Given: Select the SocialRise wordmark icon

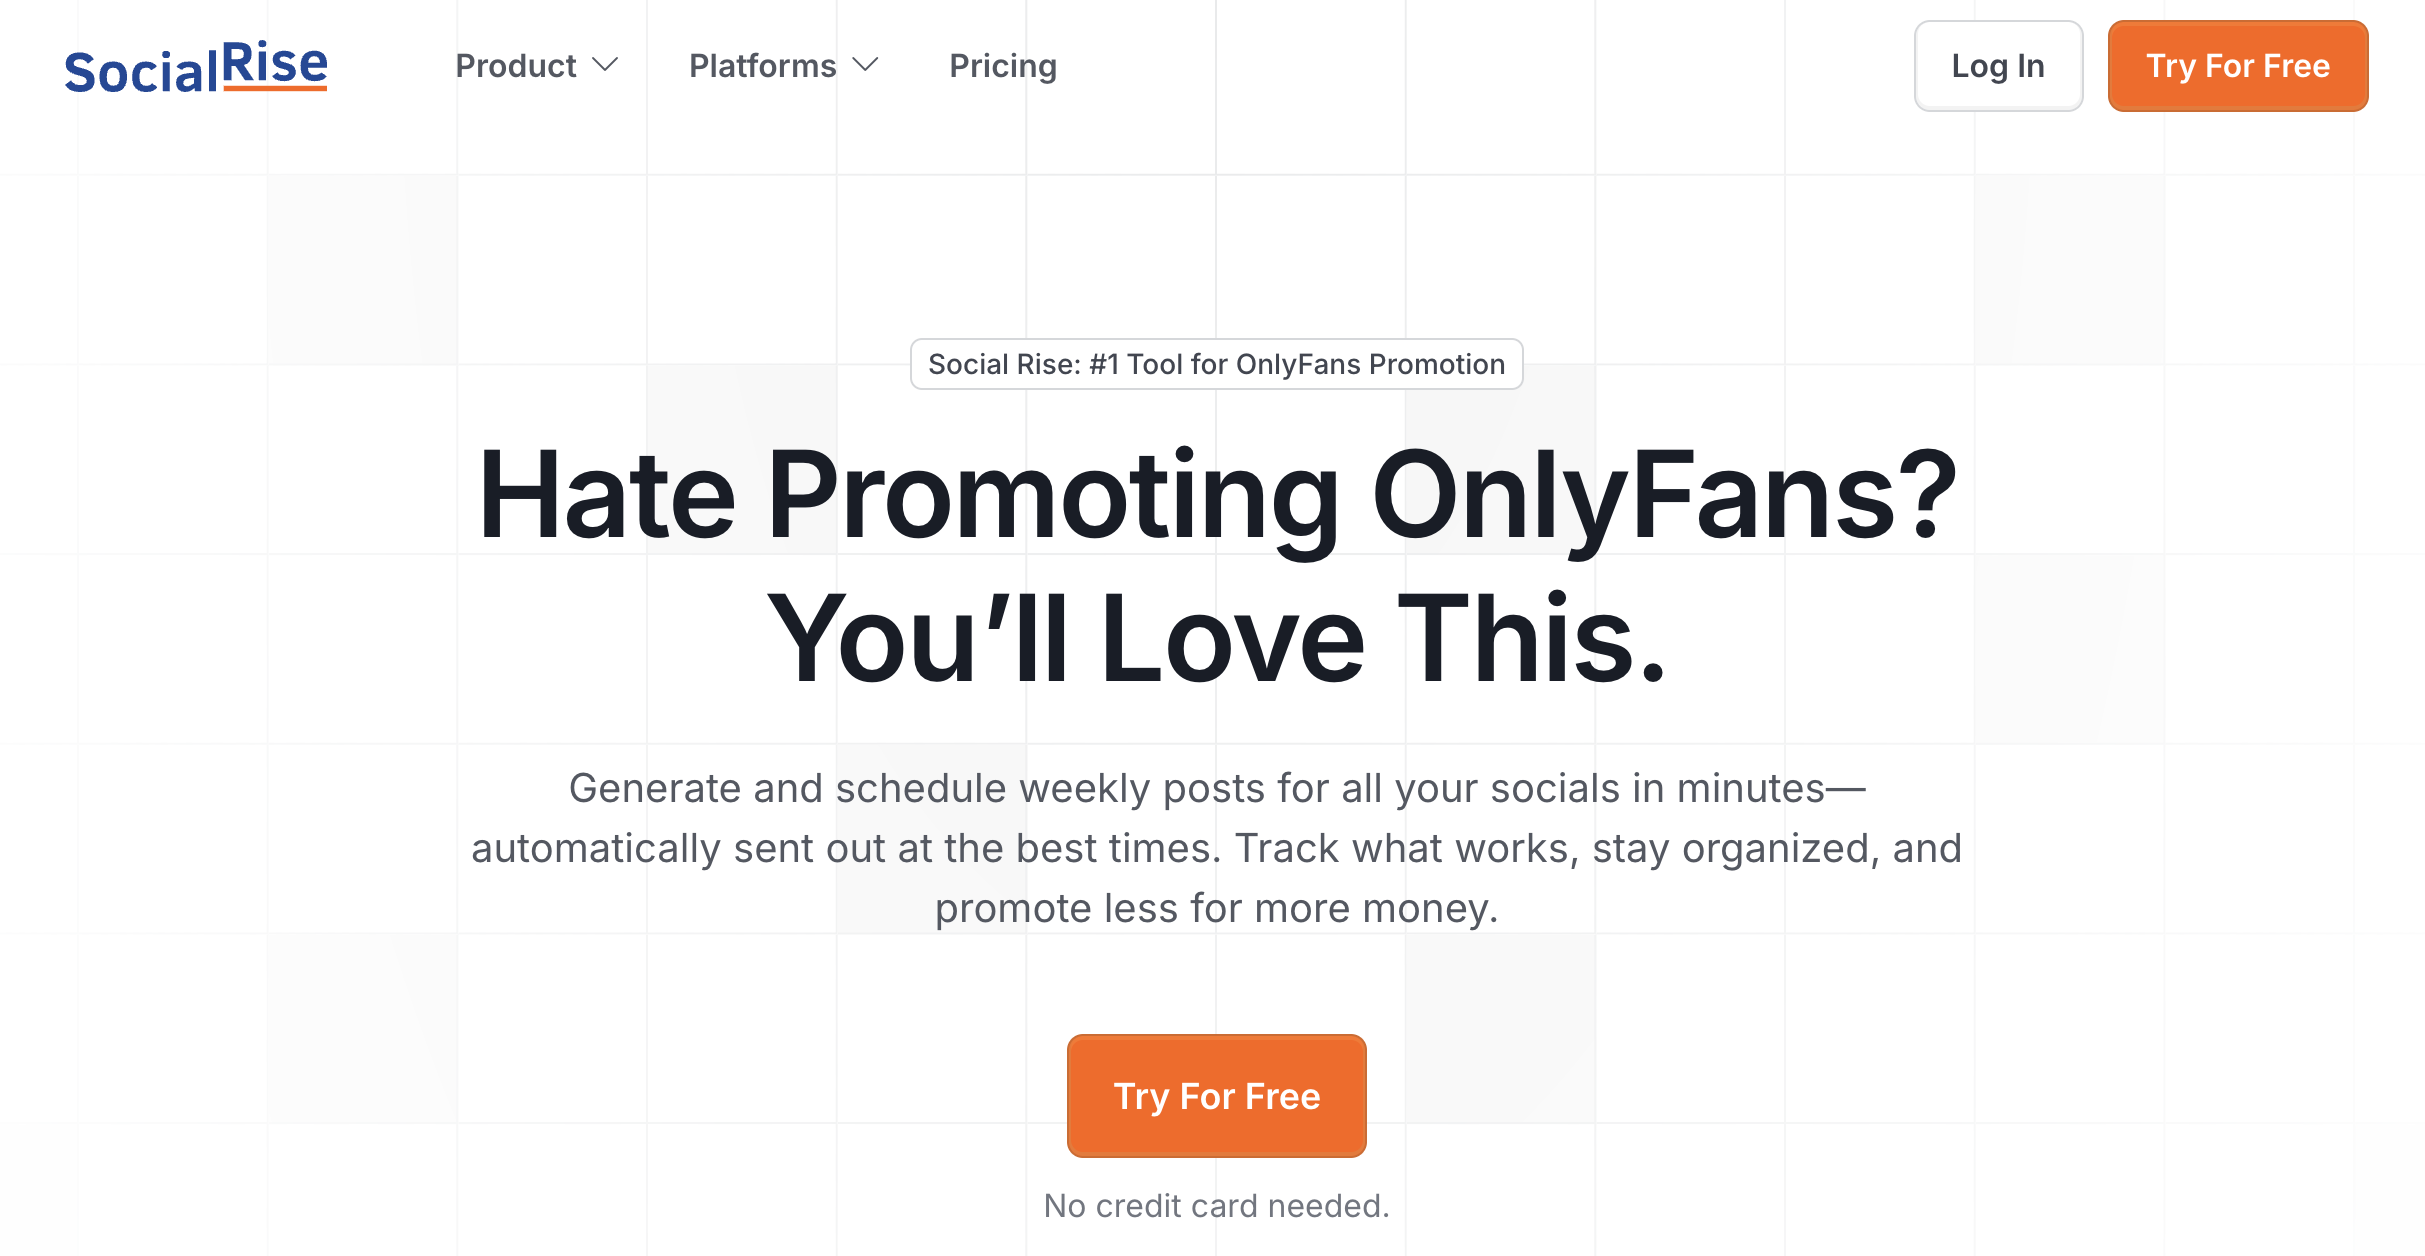Looking at the screenshot, I should point(196,65).
